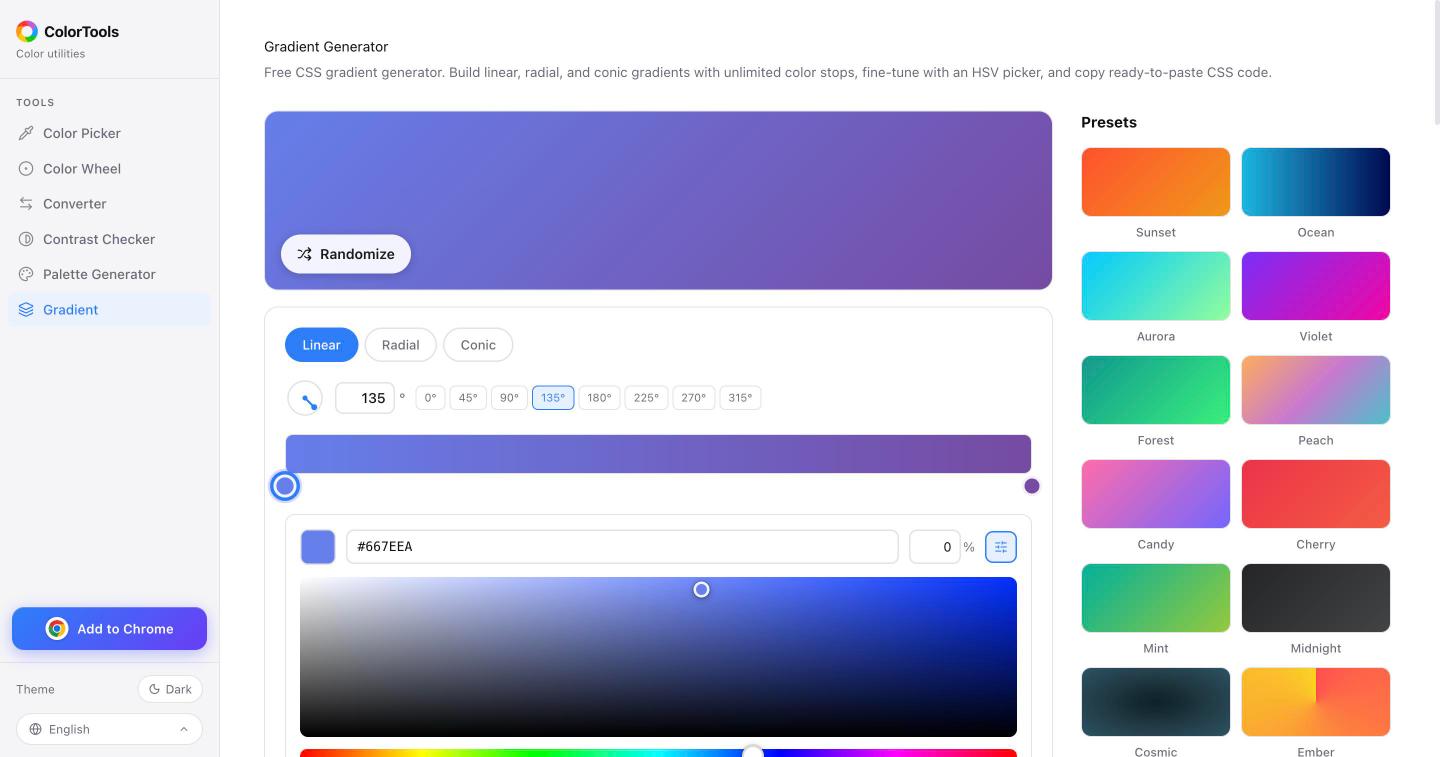Screen dimensions: 1440x757
Task: Switch to Conic gradient type
Action: pos(478,345)
